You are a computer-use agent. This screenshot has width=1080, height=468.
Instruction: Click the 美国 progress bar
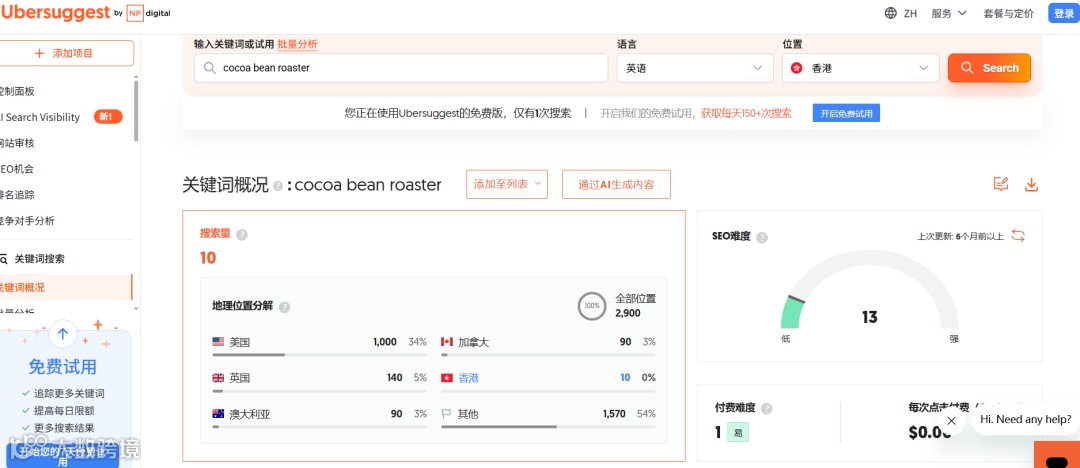click(320, 355)
